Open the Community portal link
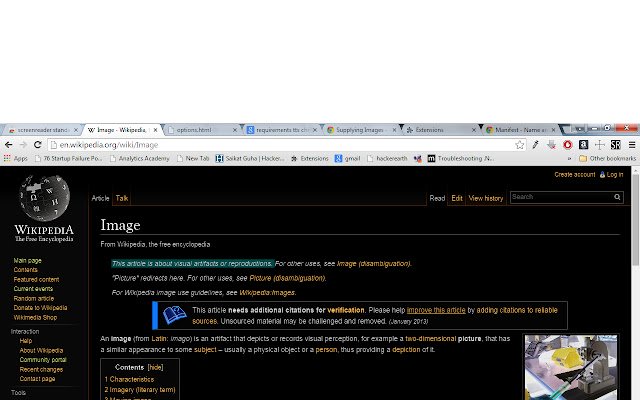This screenshot has height=400, width=640. coord(43,360)
